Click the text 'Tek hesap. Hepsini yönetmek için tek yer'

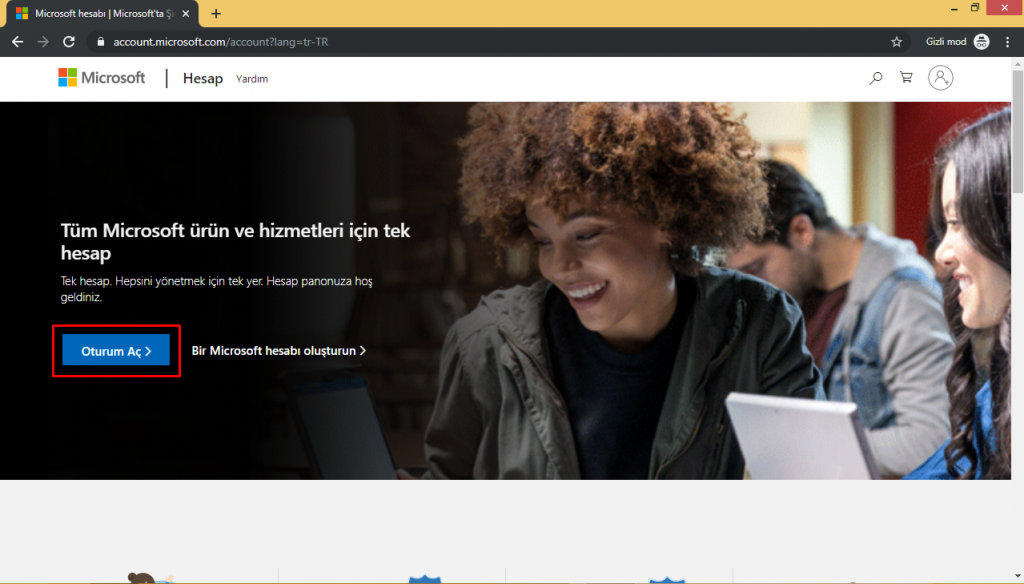[162, 282]
